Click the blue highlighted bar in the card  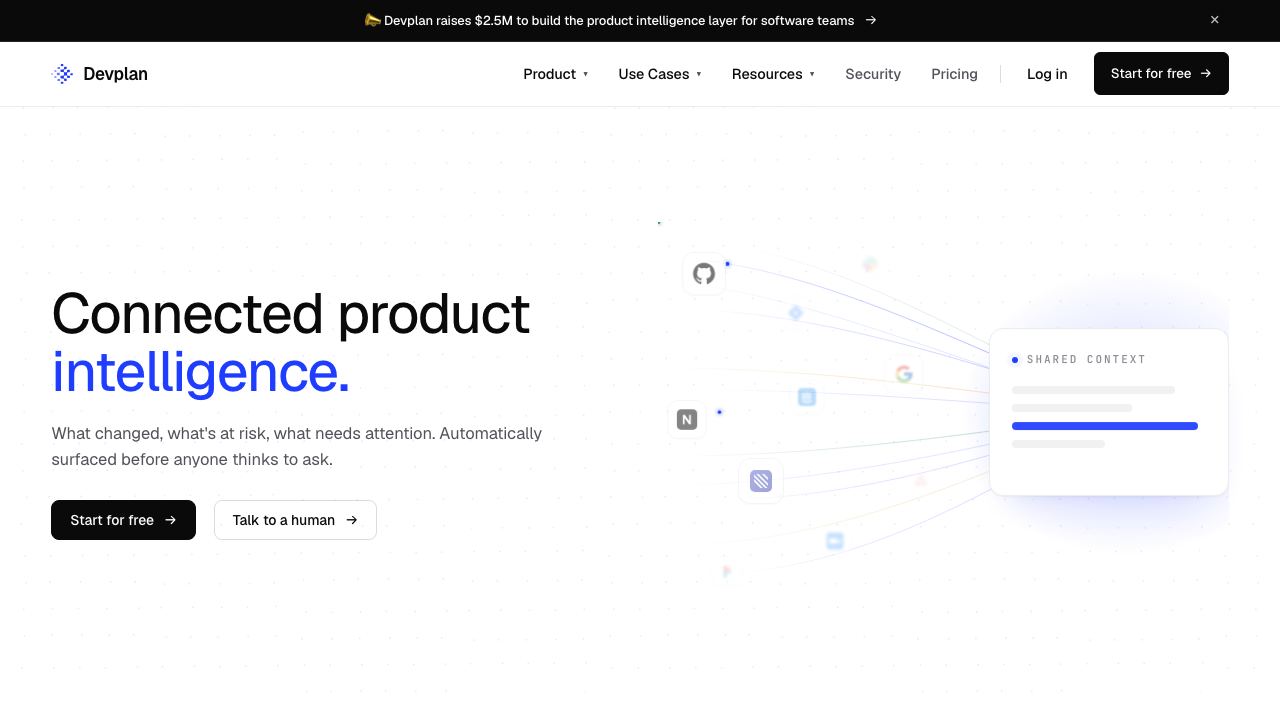point(1105,426)
